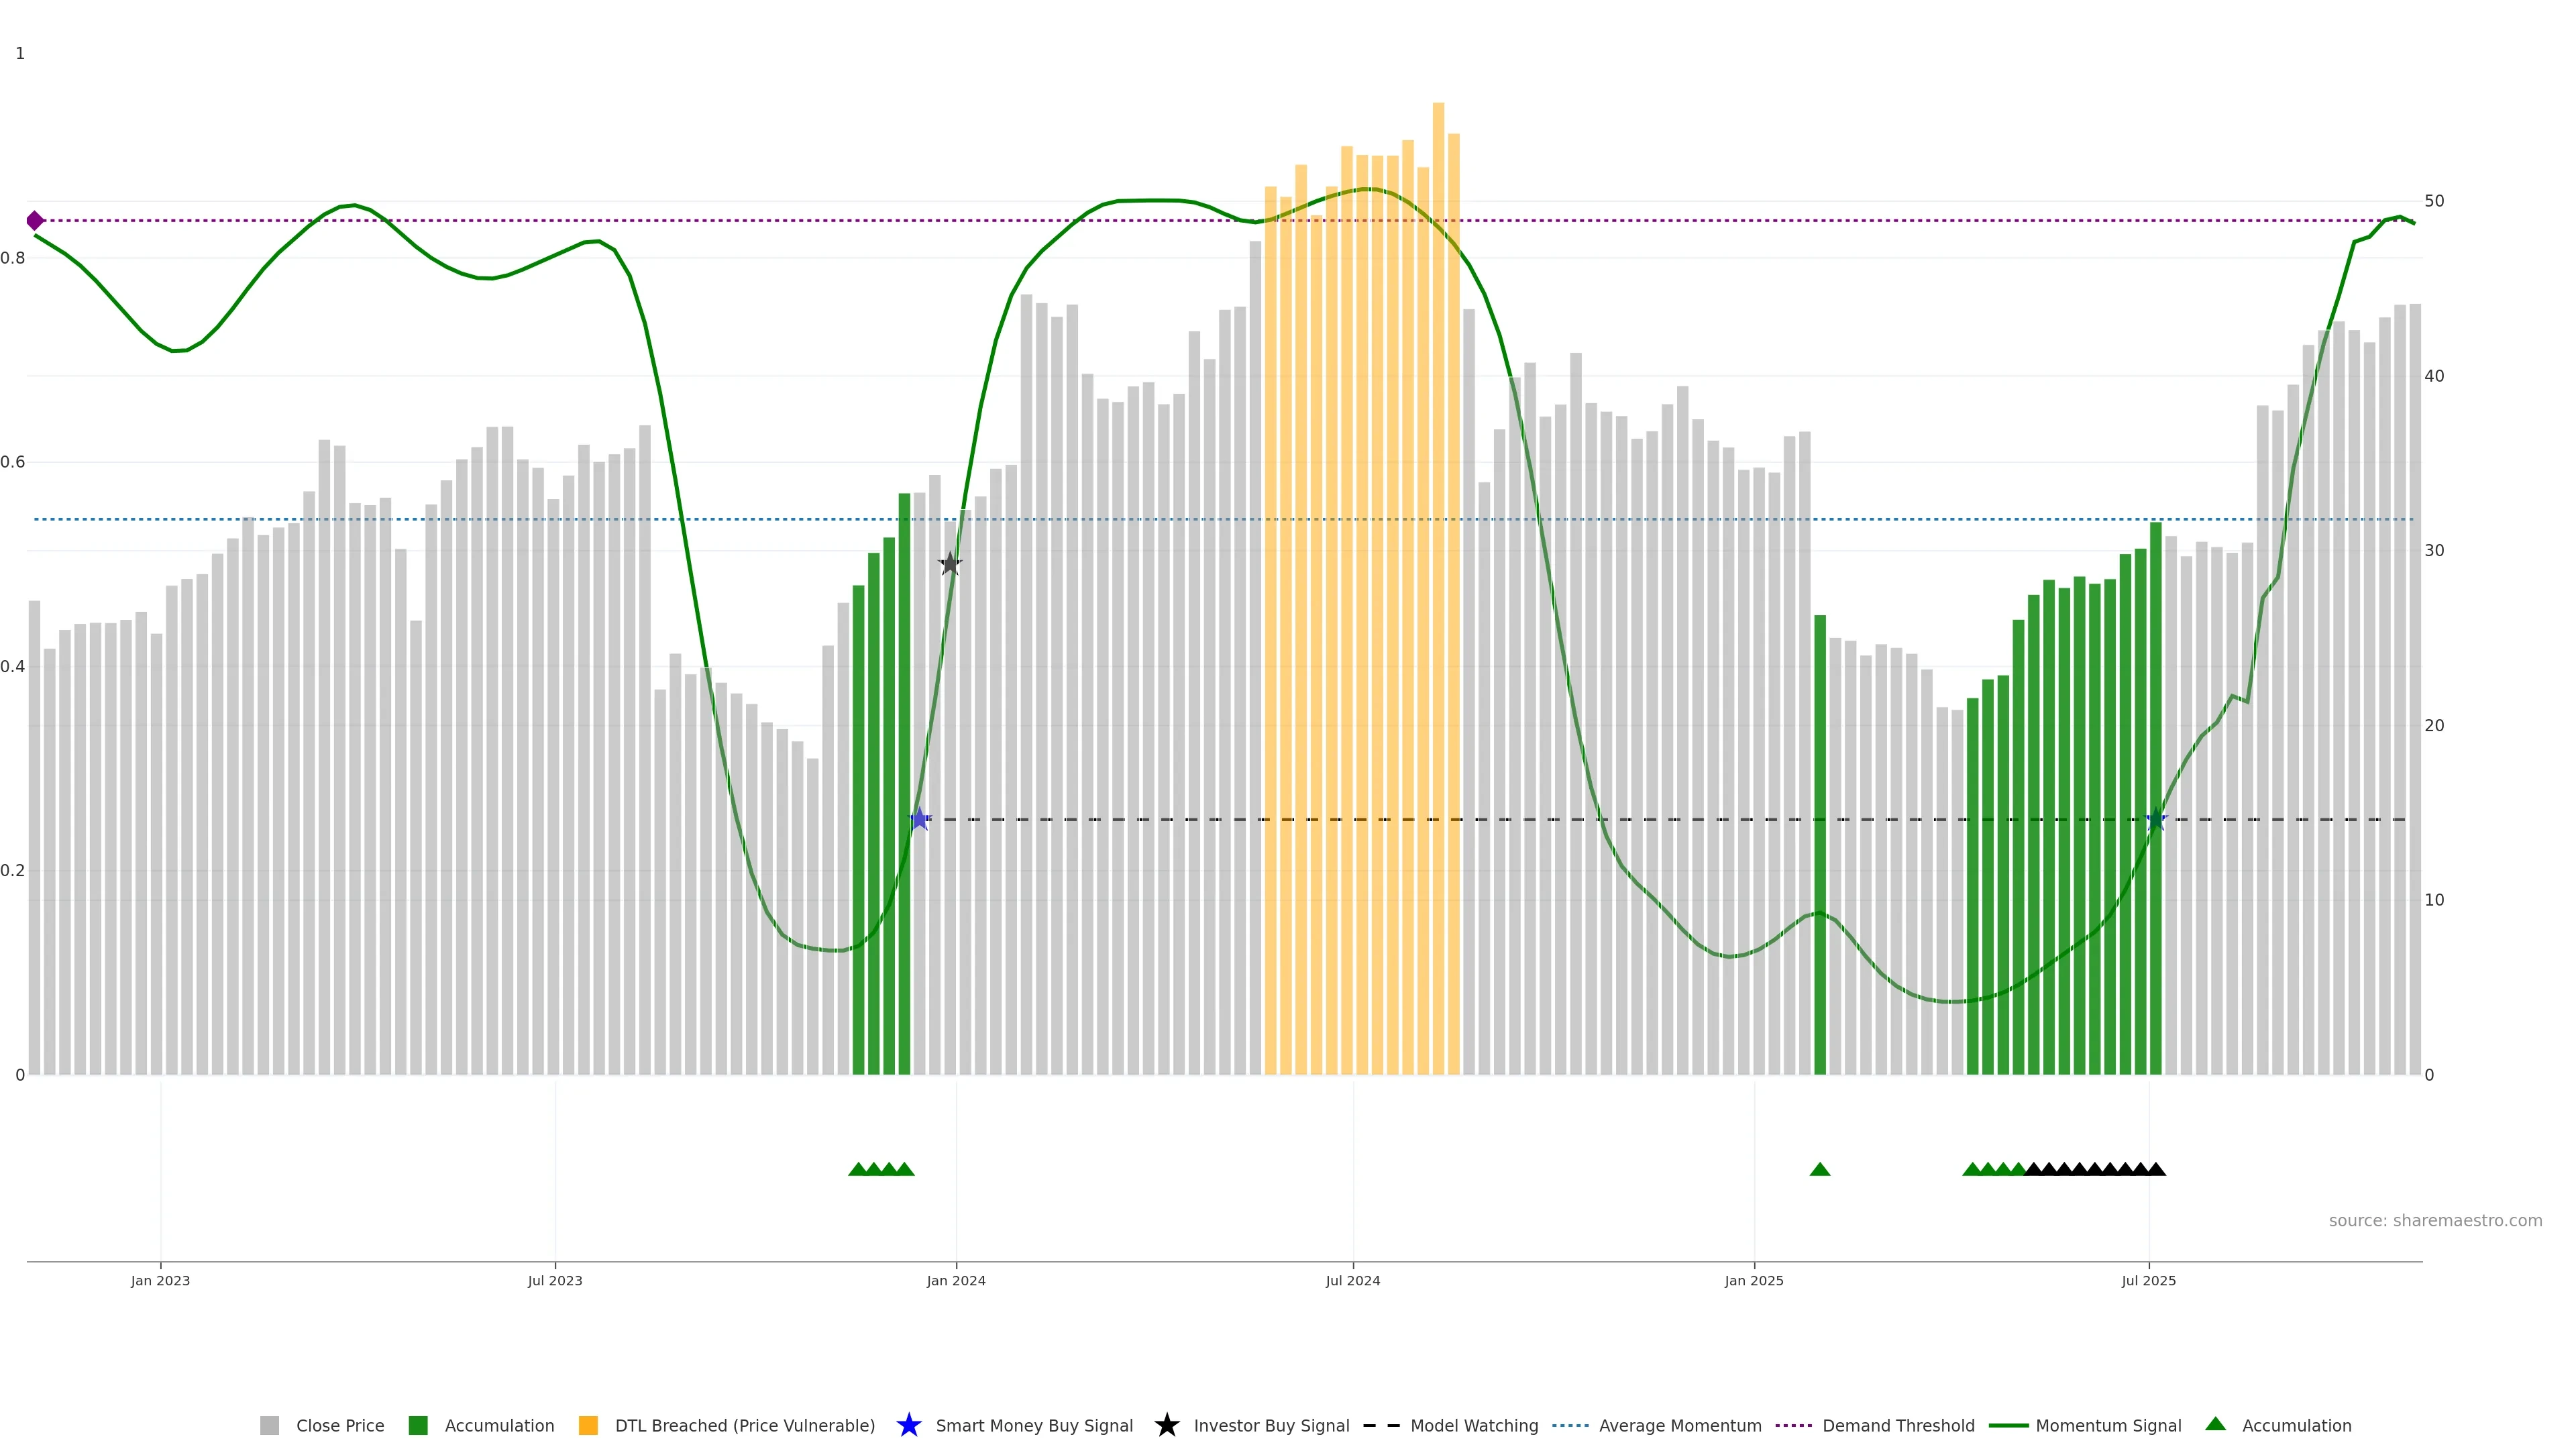
Task: Click the Jul 2025 axis label
Action: pyautogui.click(x=2148, y=1281)
